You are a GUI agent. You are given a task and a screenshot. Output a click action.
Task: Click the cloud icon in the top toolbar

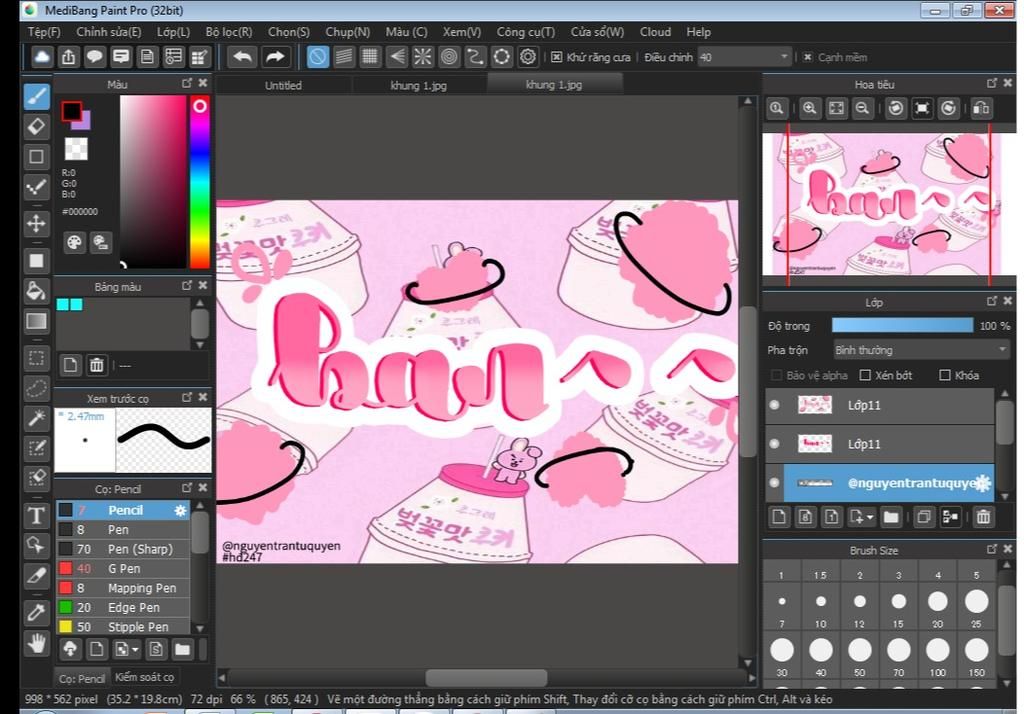[42, 57]
